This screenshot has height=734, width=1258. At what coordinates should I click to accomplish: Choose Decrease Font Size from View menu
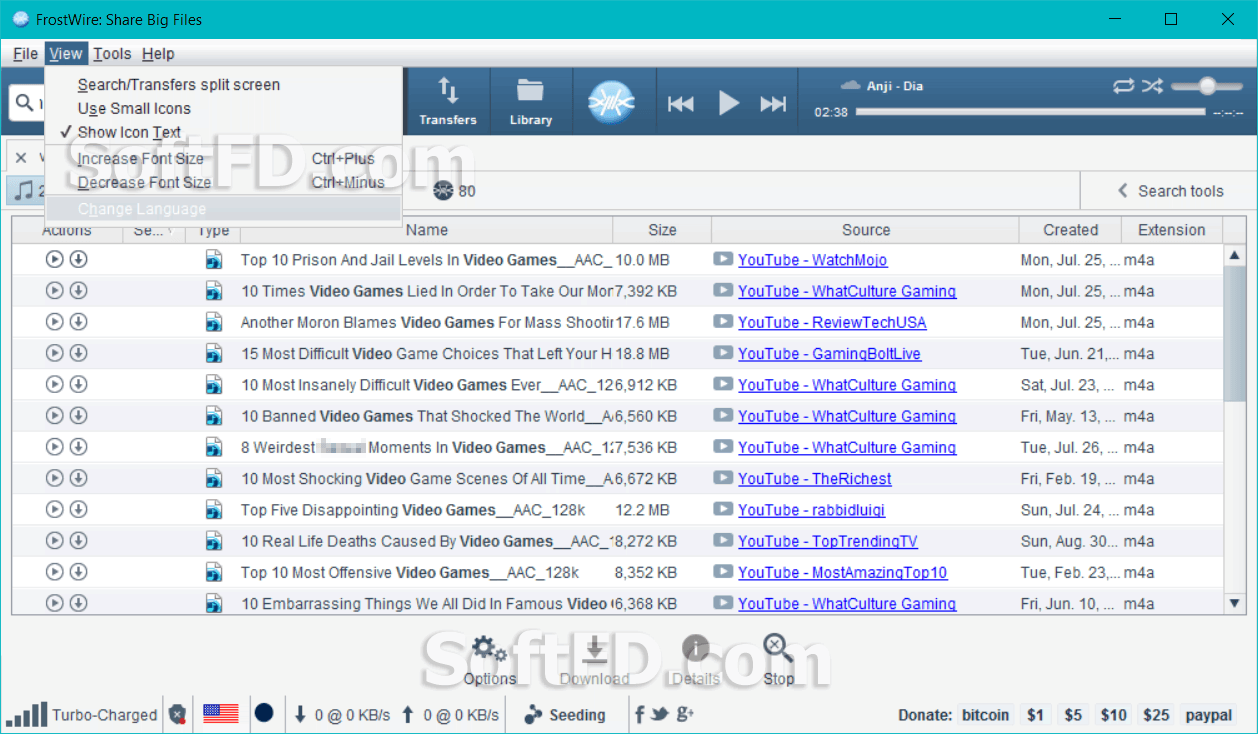pos(223,182)
